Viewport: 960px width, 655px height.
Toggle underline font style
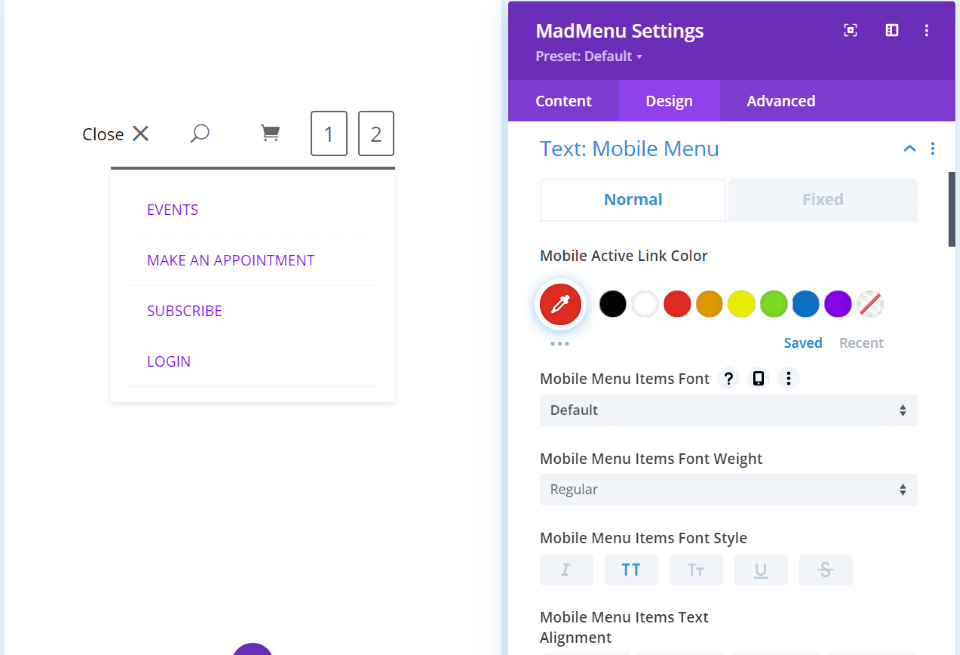760,570
